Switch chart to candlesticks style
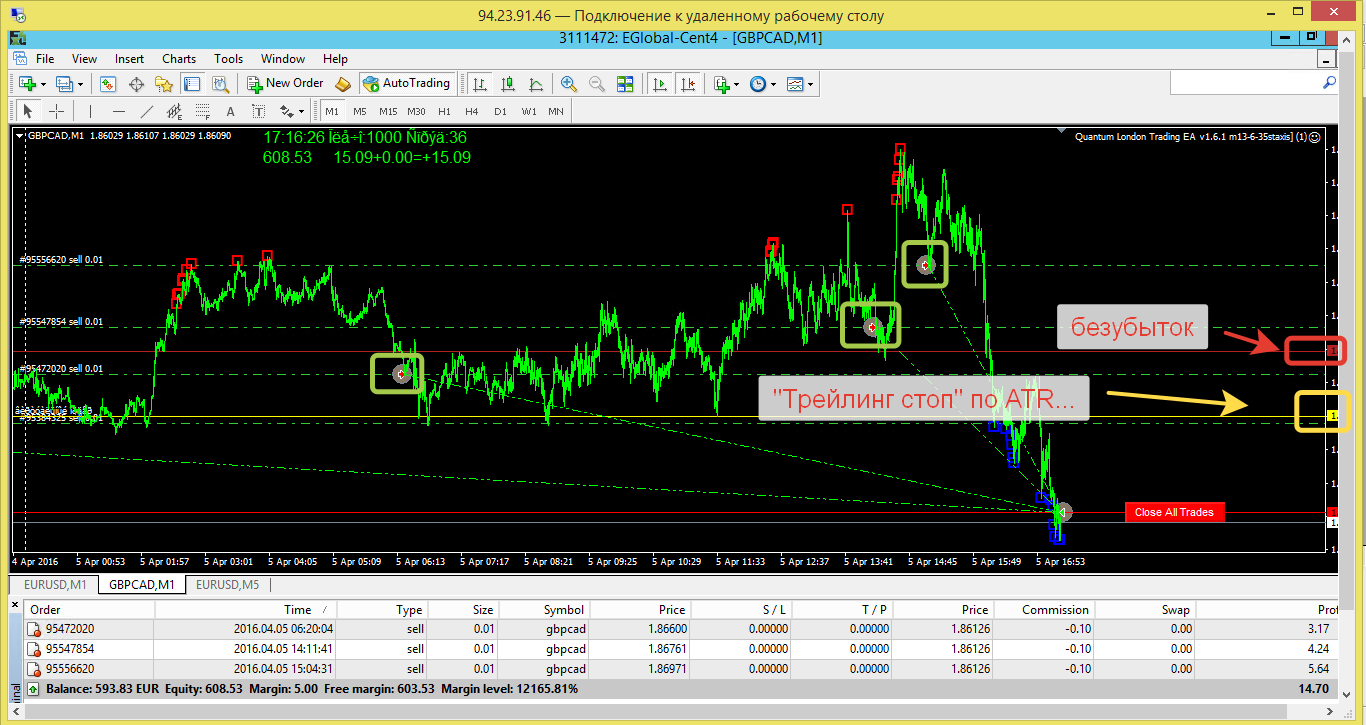The image size is (1366, 725). (508, 84)
